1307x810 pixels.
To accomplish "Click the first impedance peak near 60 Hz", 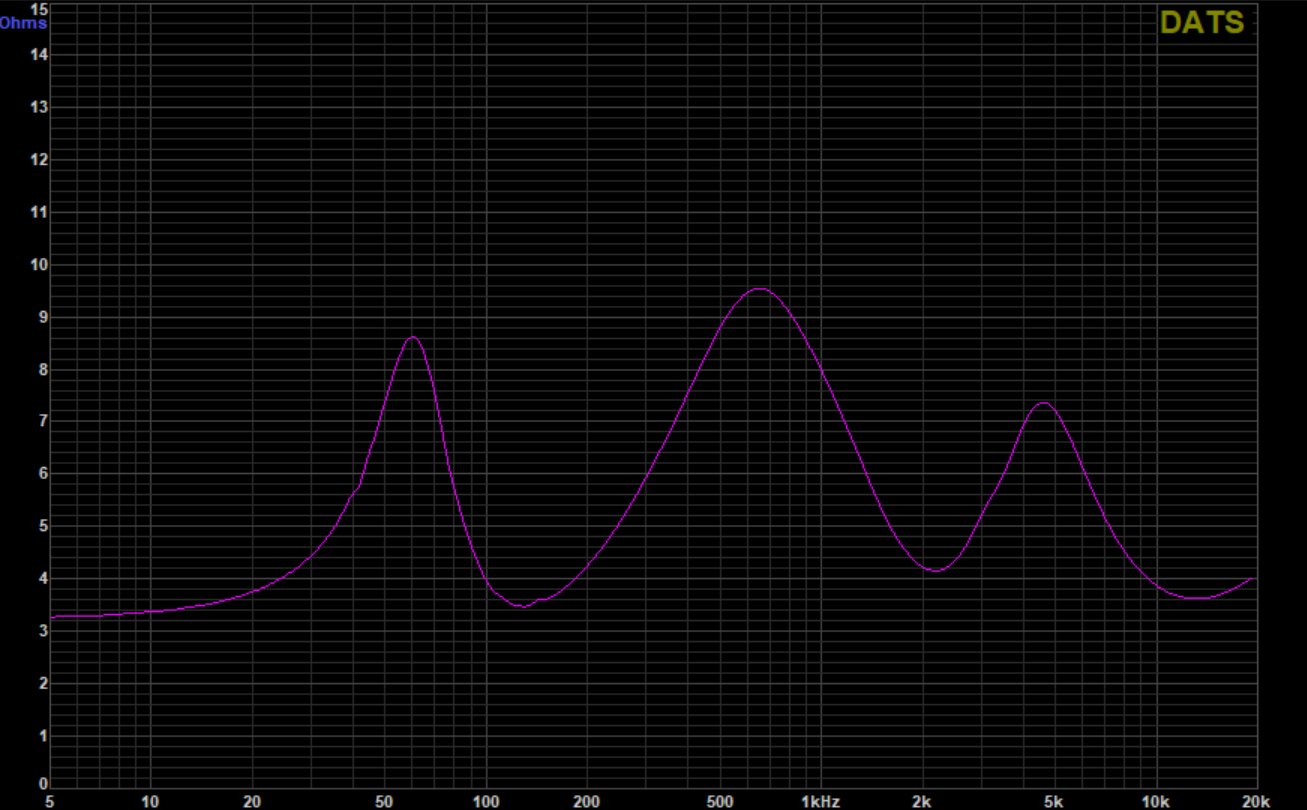I will pyautogui.click(x=411, y=337).
